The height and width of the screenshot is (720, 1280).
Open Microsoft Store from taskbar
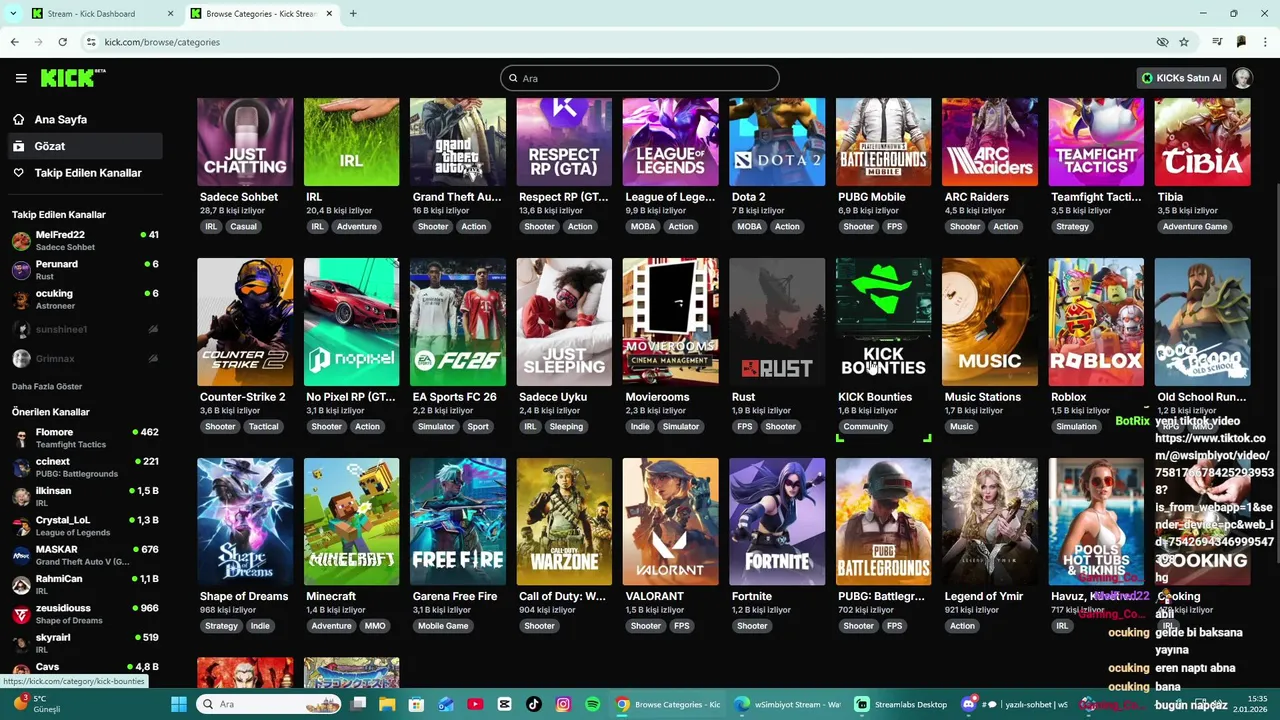[416, 704]
